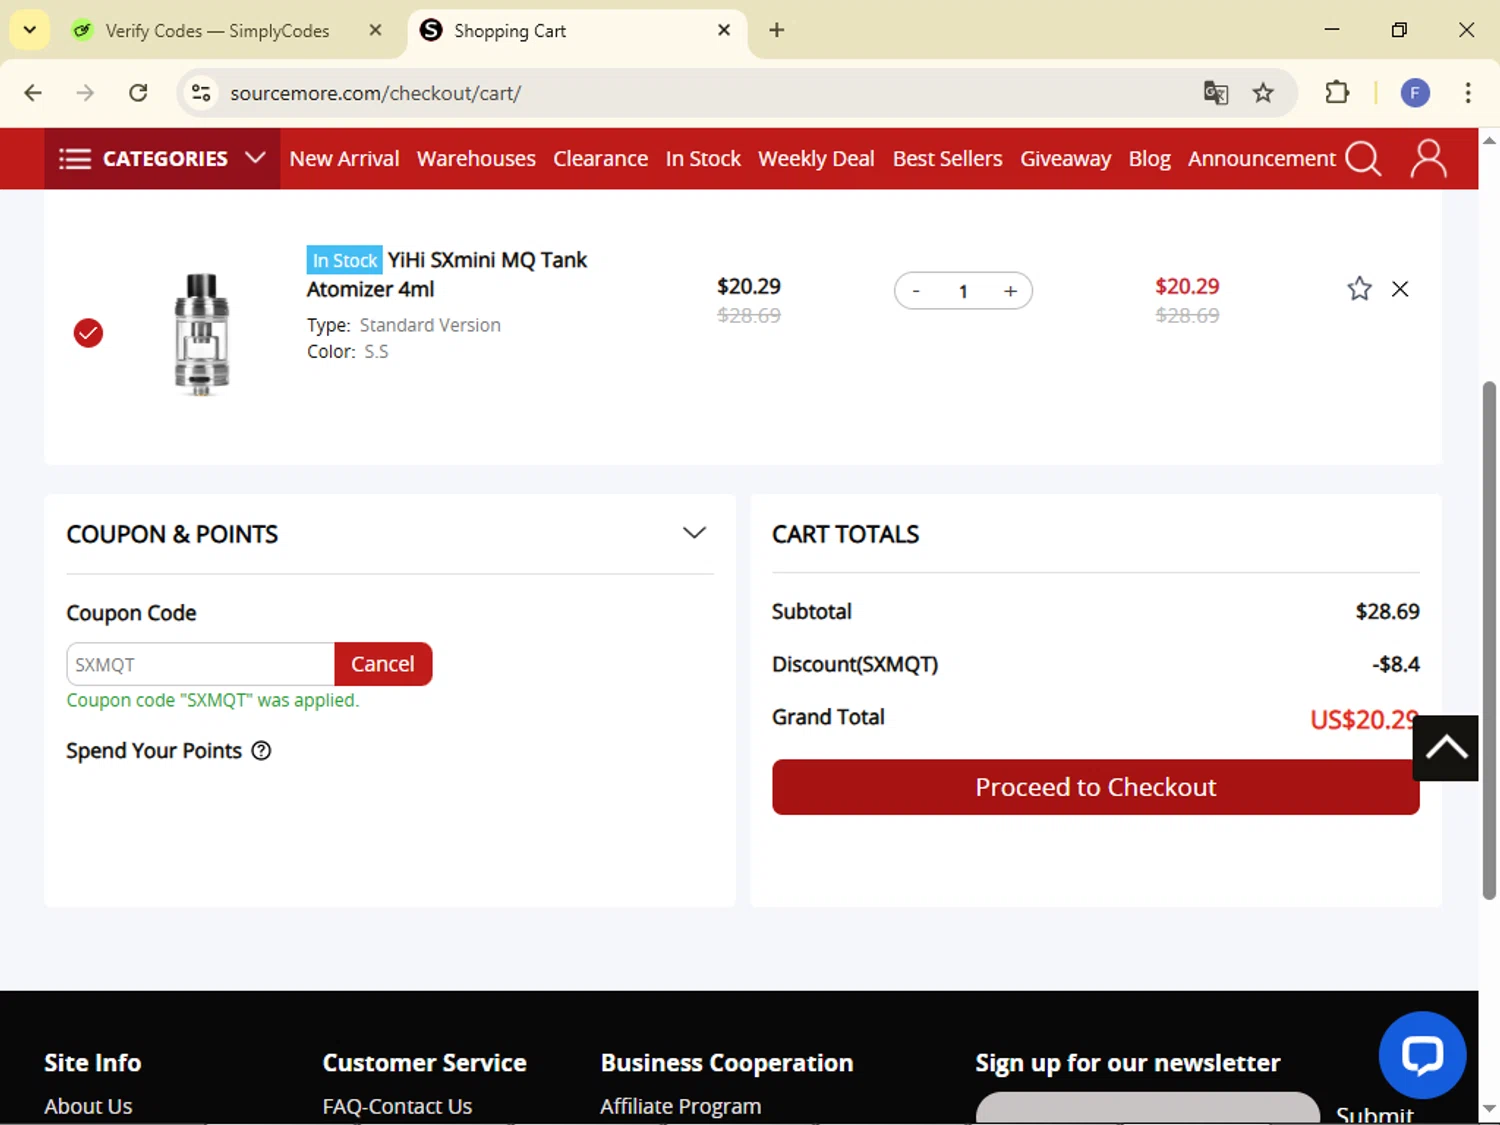Screen dimensions: 1500x1125
Task: Decrease quantity with the minus button
Action: pos(916,291)
